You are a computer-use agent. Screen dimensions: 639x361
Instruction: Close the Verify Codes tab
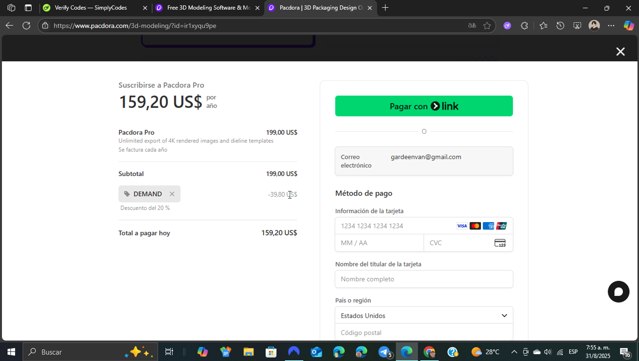(145, 8)
